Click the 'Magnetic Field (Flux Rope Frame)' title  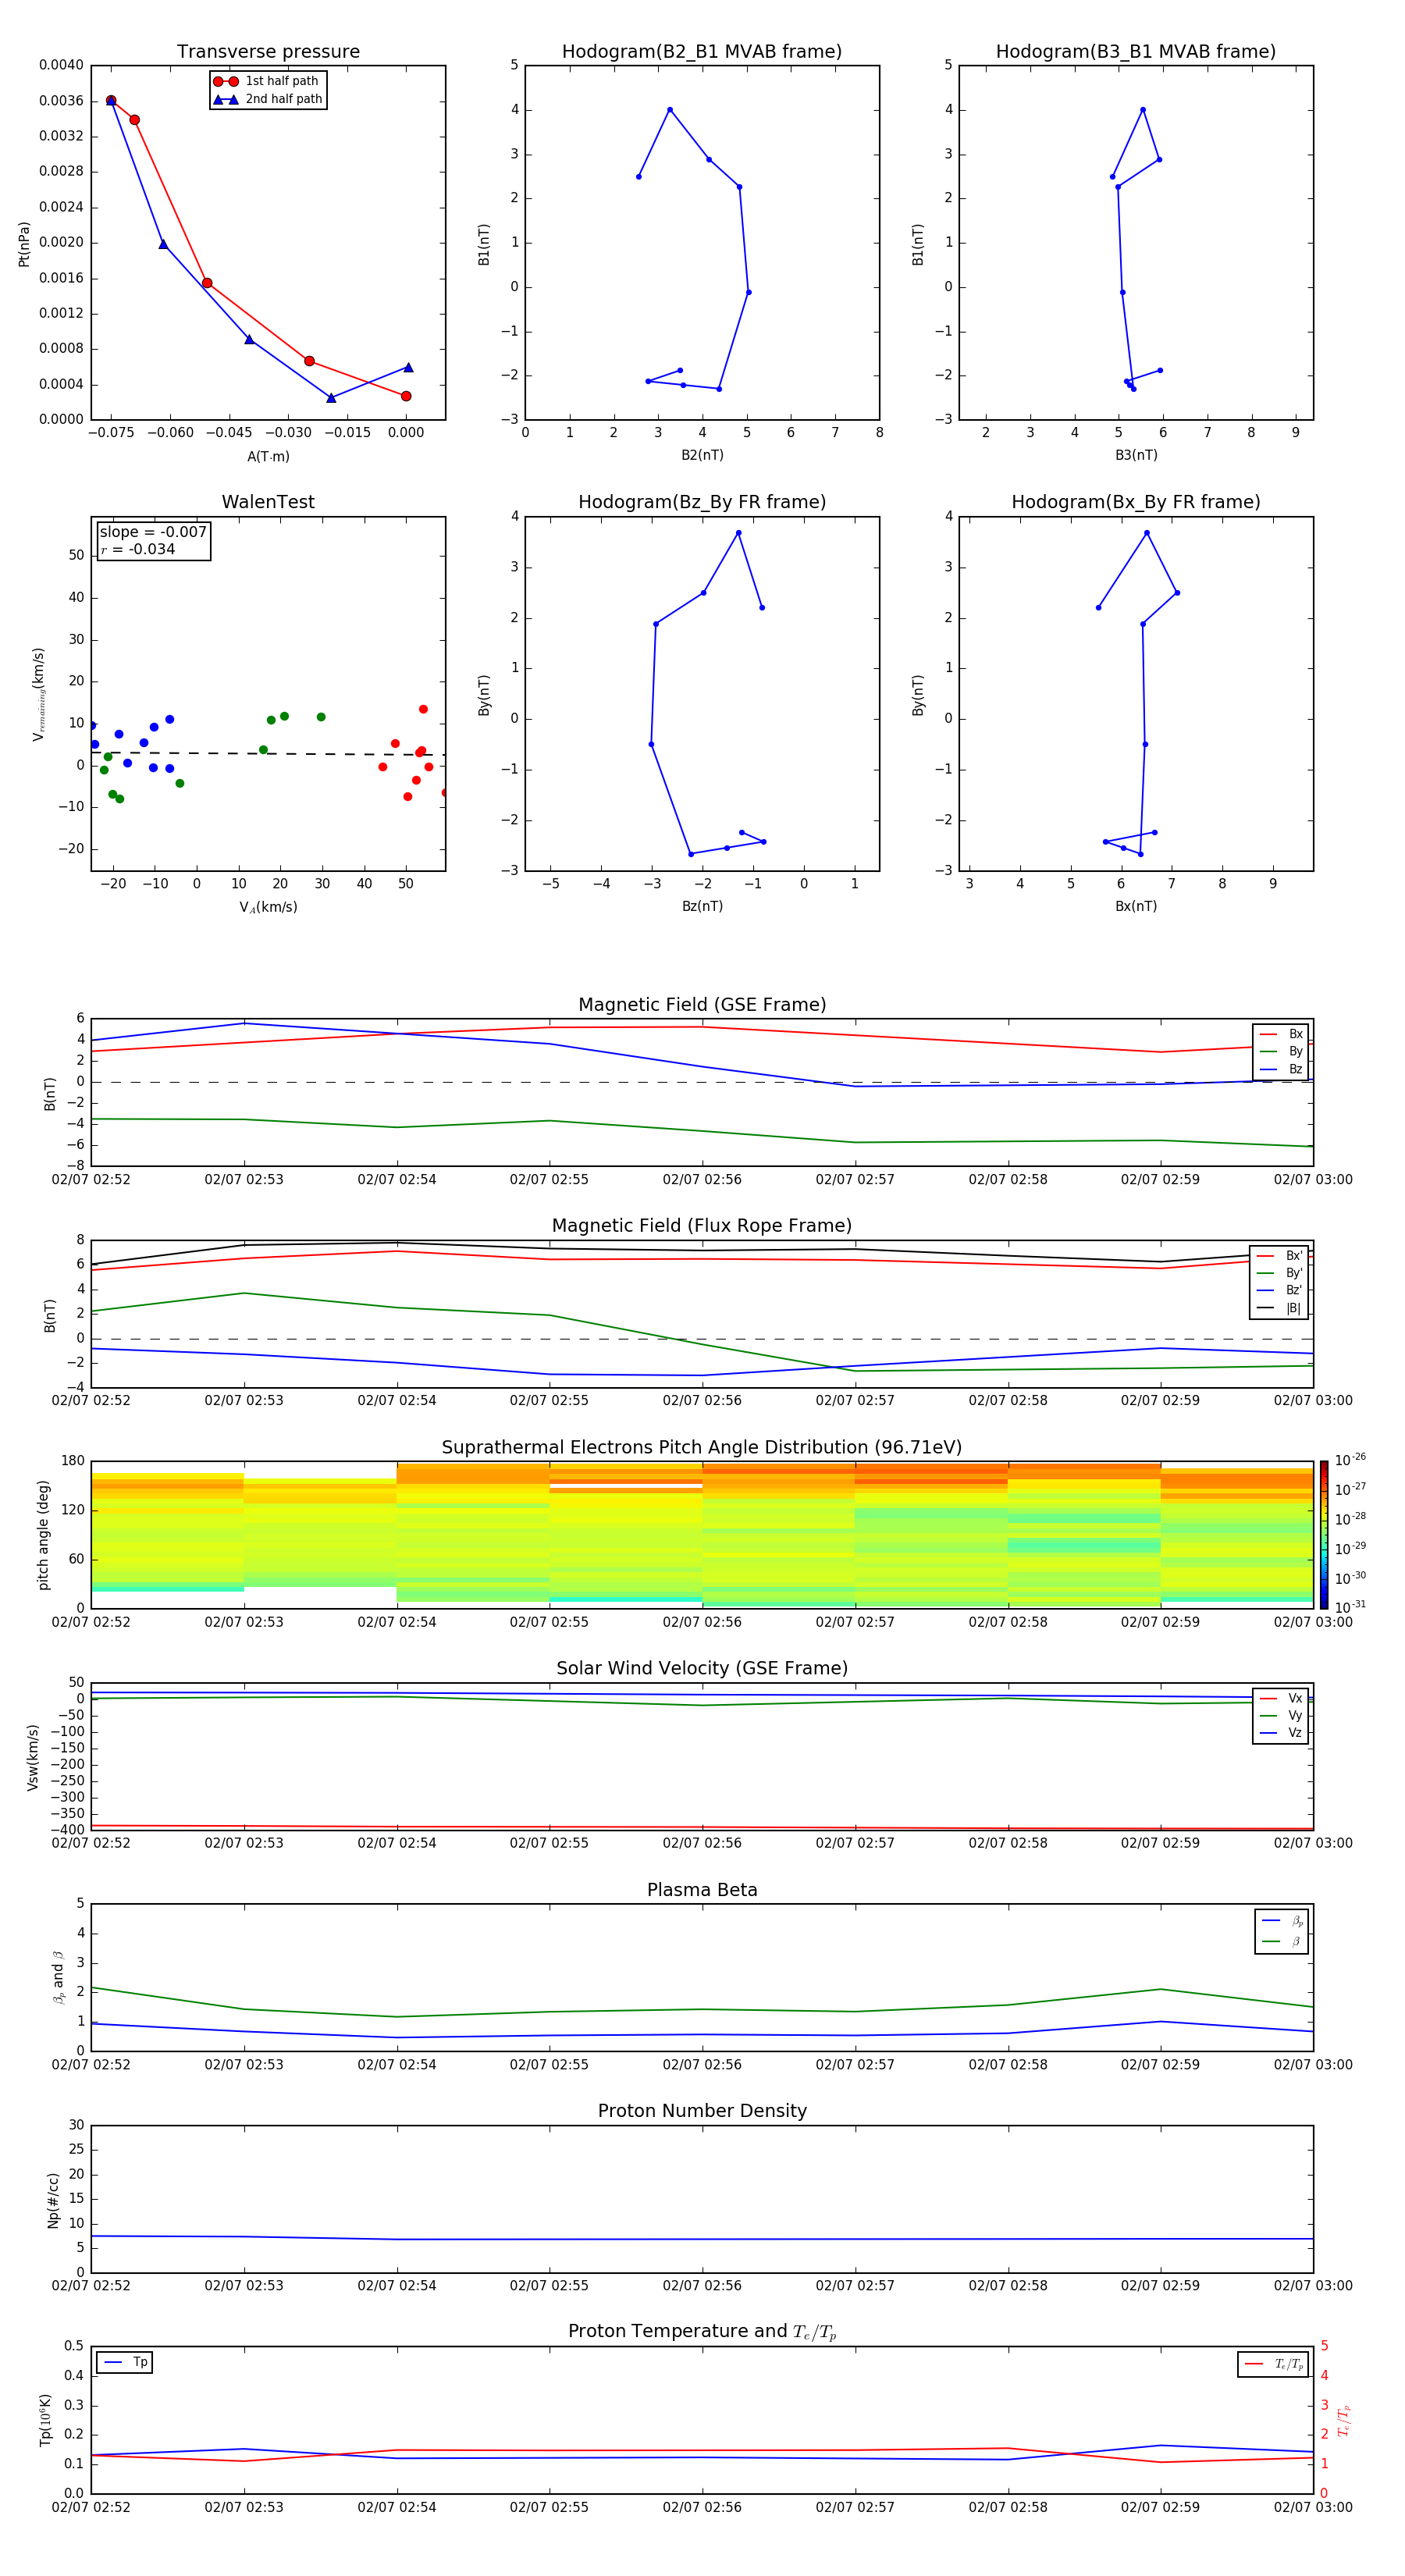tap(702, 1226)
